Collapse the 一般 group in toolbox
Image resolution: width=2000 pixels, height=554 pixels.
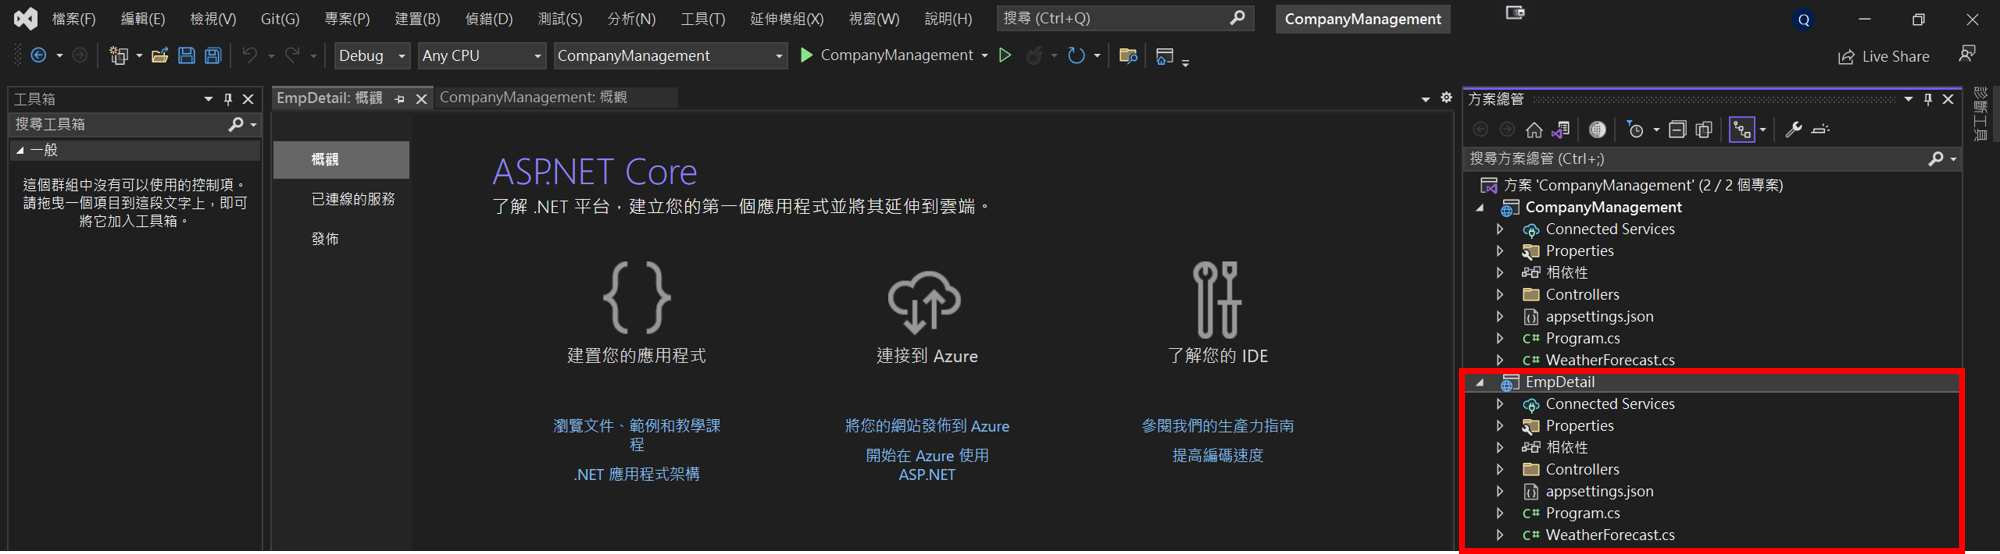pos(20,150)
